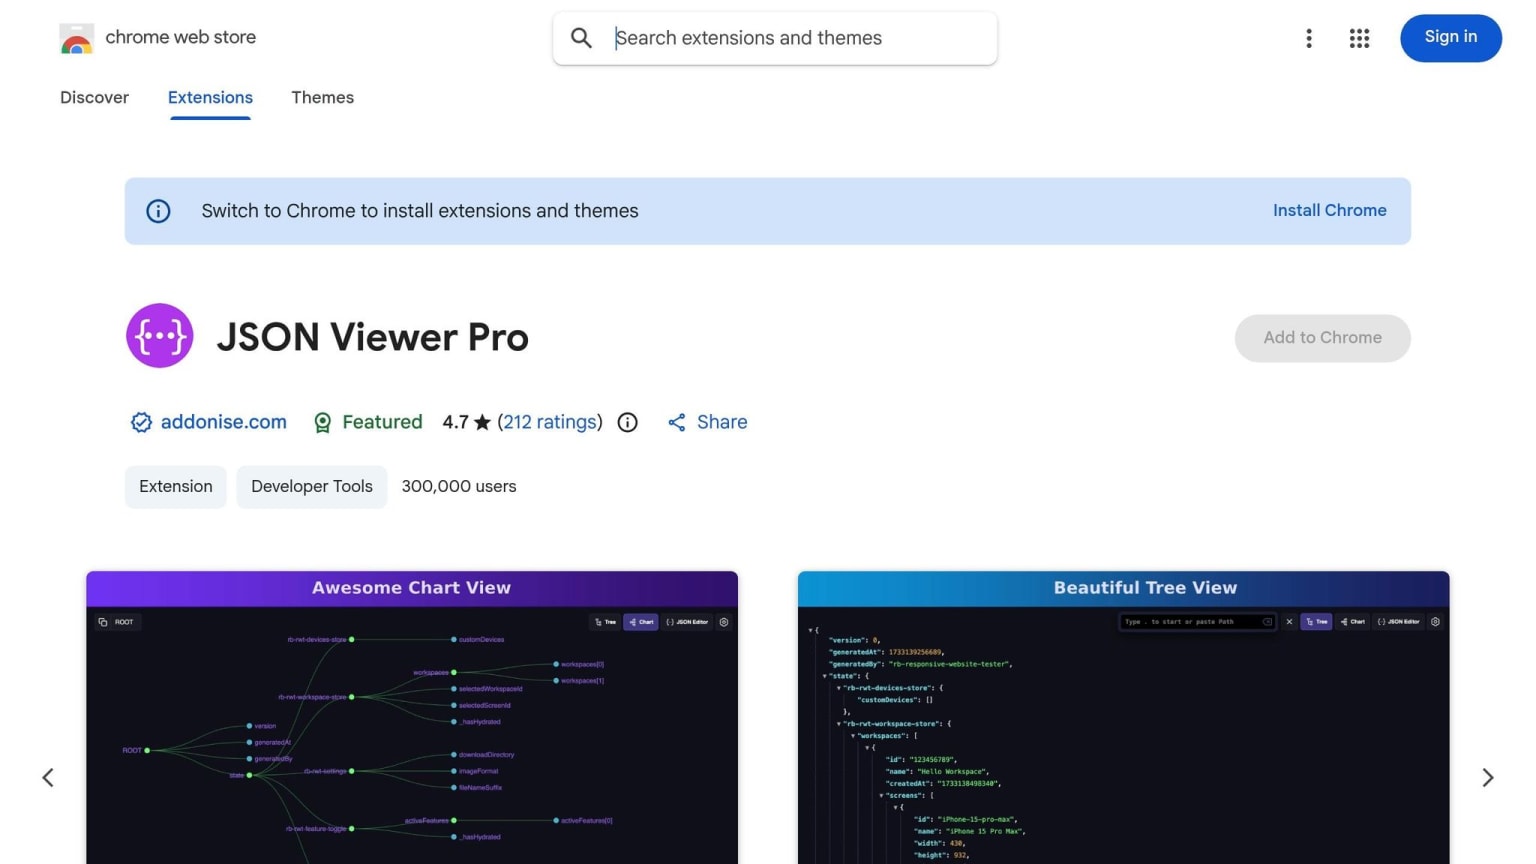Viewport: 1536px width, 864px height.
Task: Switch to the Discover tab
Action: 94,97
